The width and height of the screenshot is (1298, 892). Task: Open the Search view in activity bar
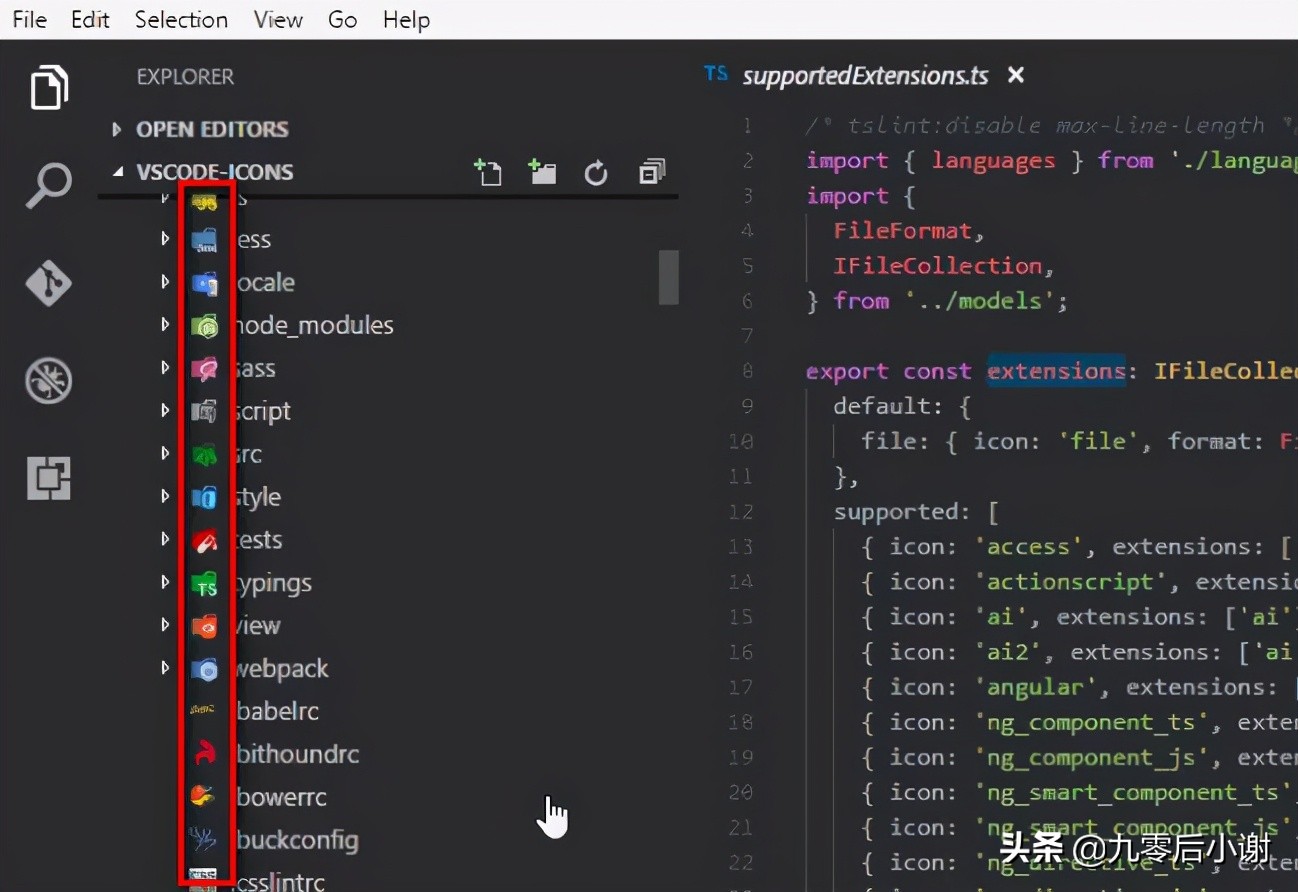coord(49,186)
